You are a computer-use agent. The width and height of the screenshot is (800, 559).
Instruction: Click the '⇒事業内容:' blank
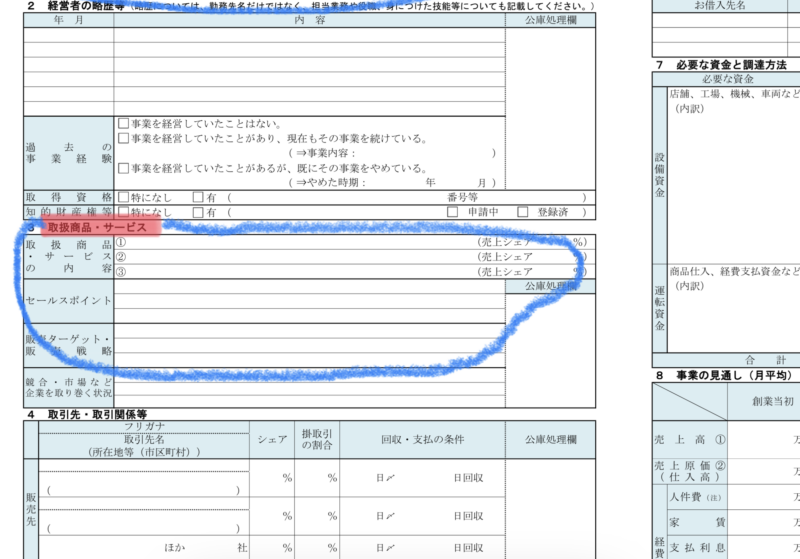point(423,153)
